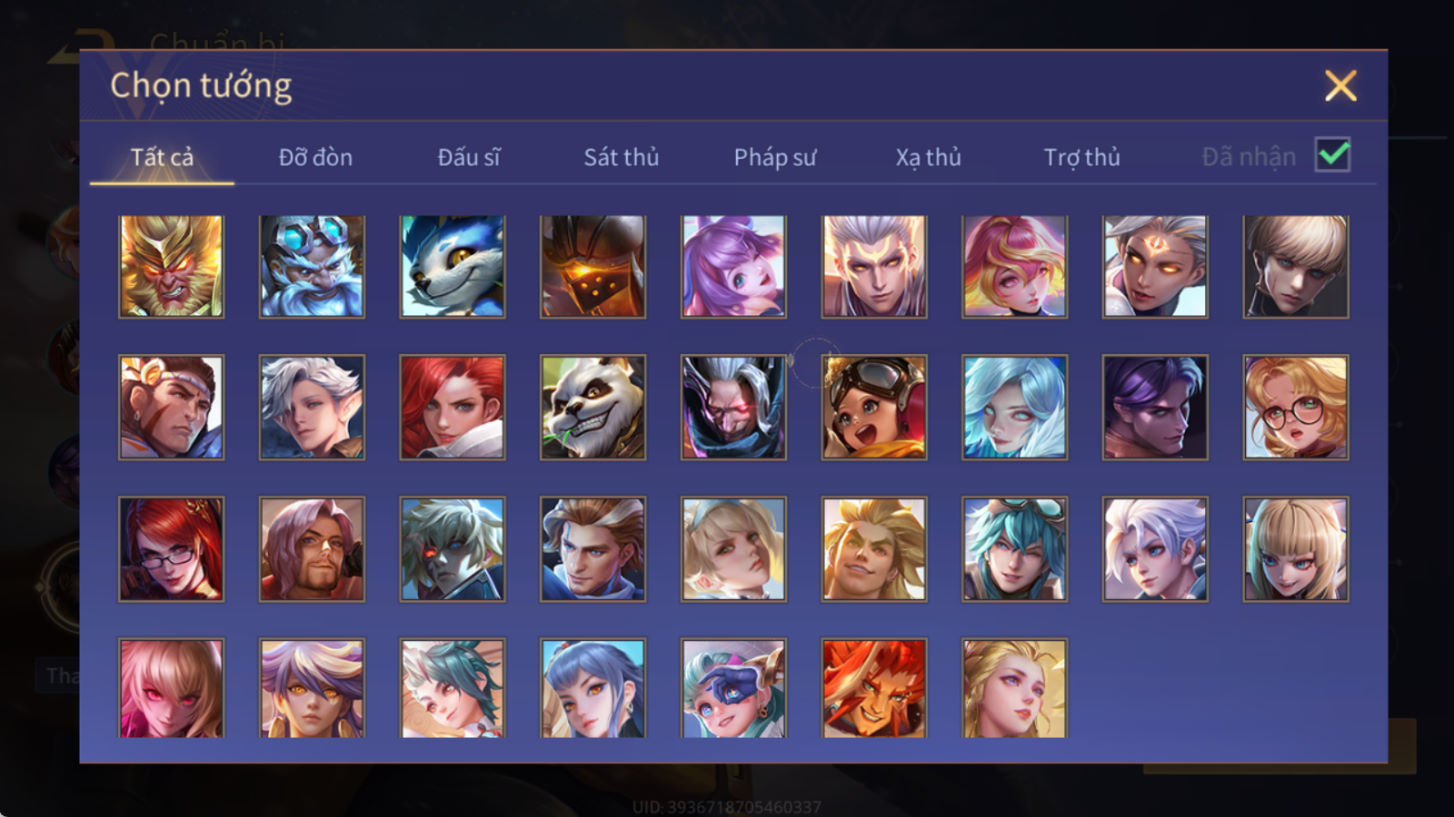Image resolution: width=1454 pixels, height=817 pixels.
Task: Select the red-haired woman wearing black glasses
Action: point(171,549)
